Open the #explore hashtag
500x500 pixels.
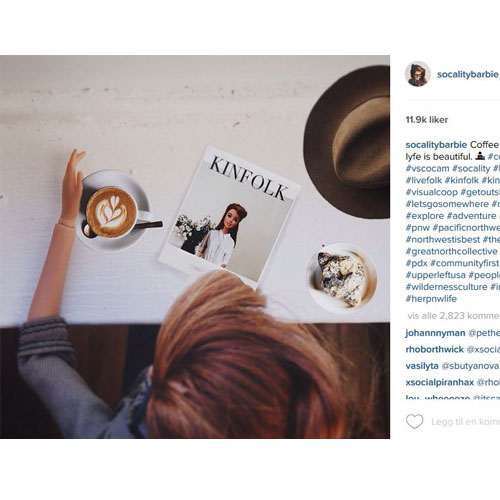(x=425, y=216)
